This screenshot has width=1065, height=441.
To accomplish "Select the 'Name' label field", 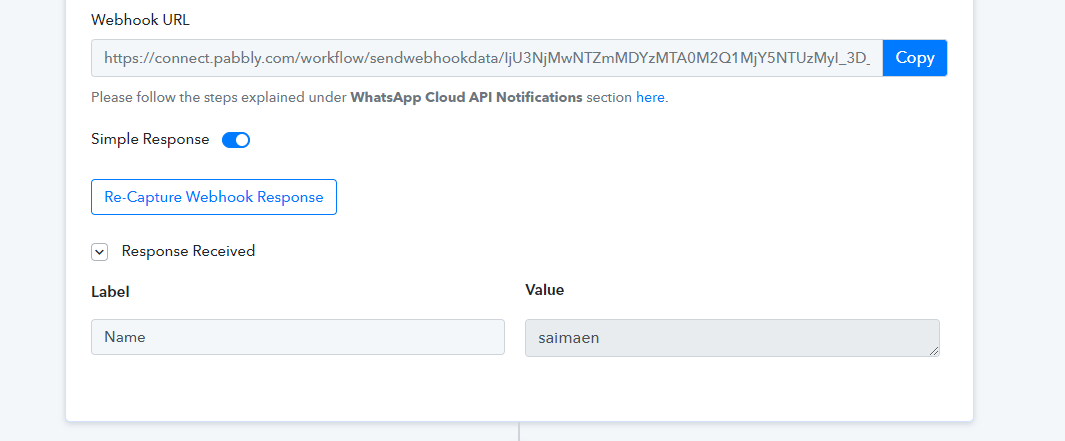I will [x=297, y=337].
